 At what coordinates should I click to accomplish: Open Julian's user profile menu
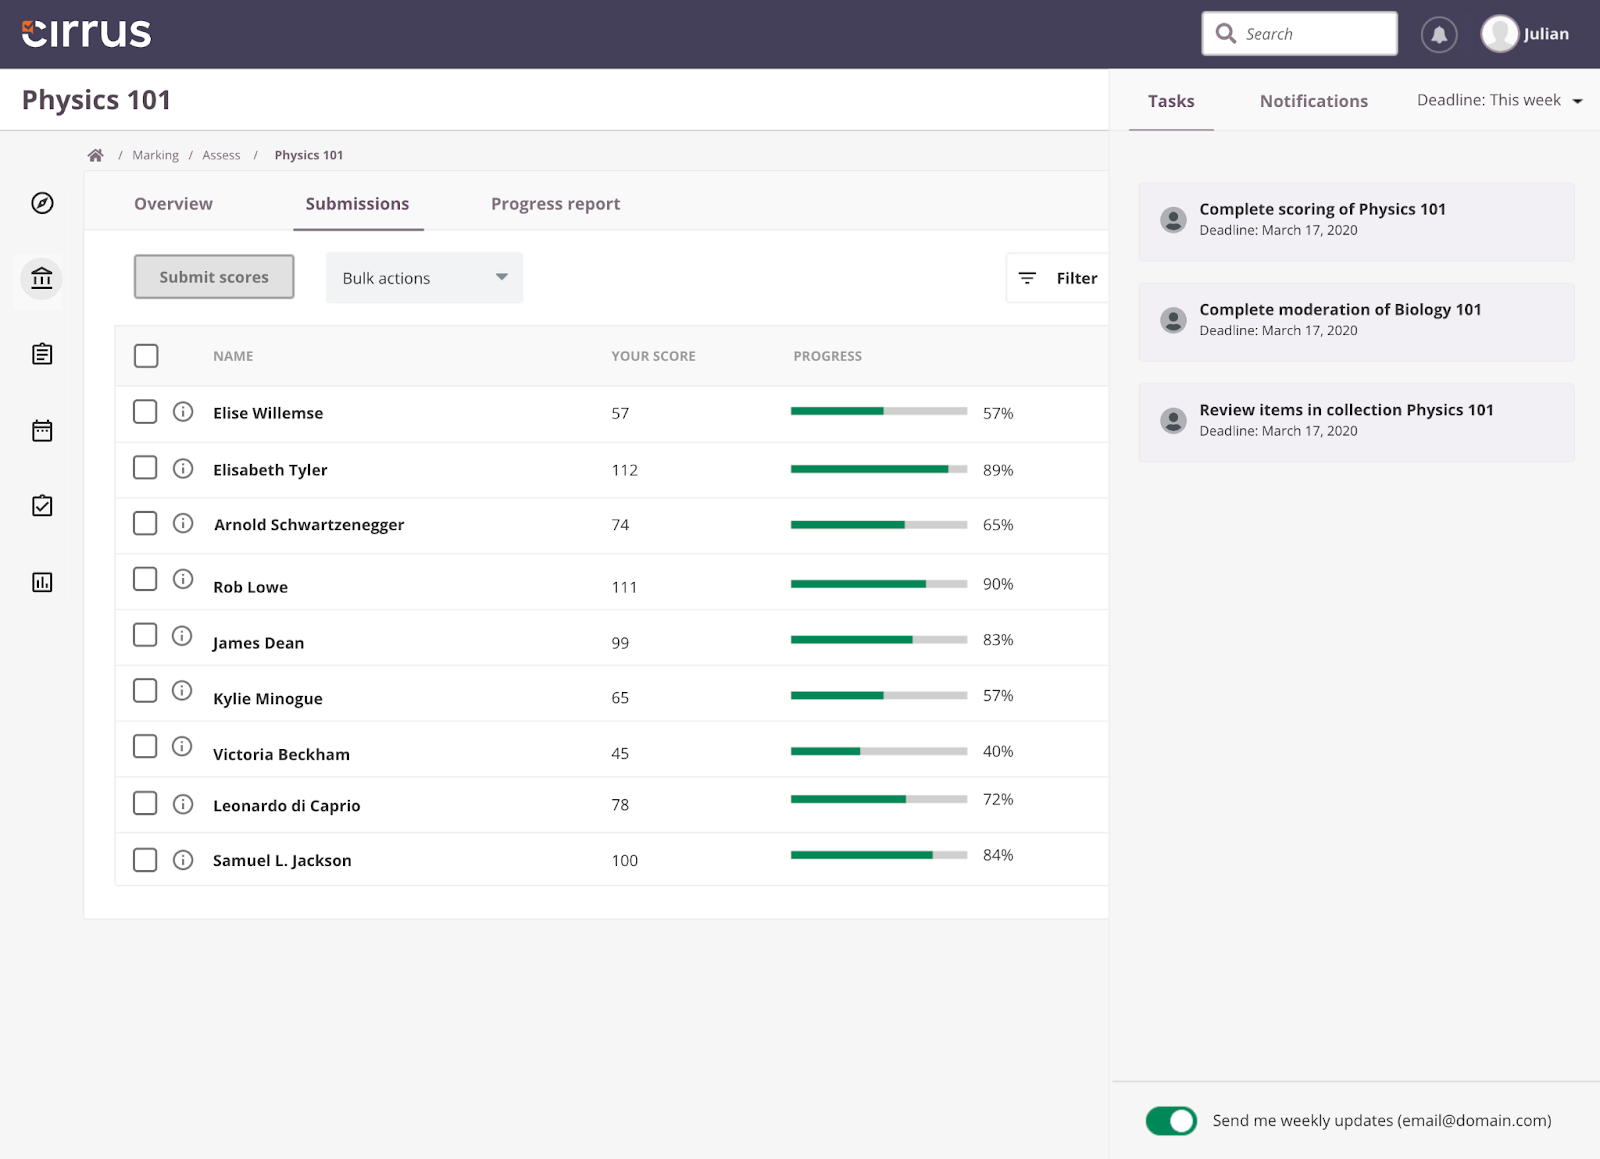pos(1525,34)
